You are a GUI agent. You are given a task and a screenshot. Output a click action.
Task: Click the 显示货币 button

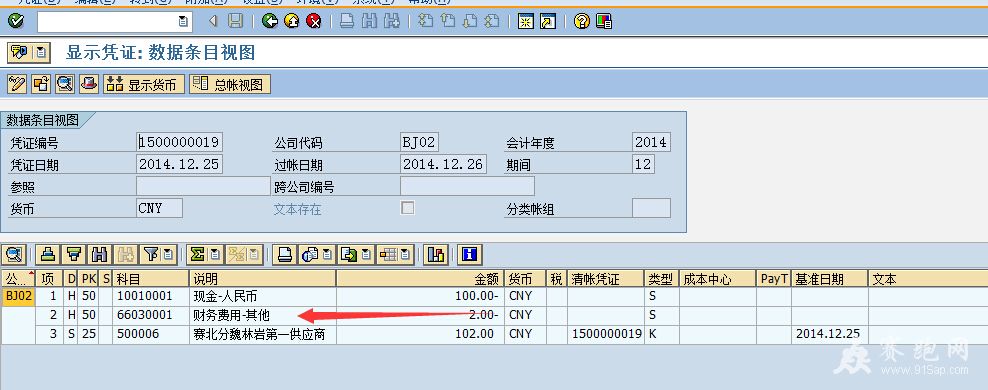coord(144,84)
